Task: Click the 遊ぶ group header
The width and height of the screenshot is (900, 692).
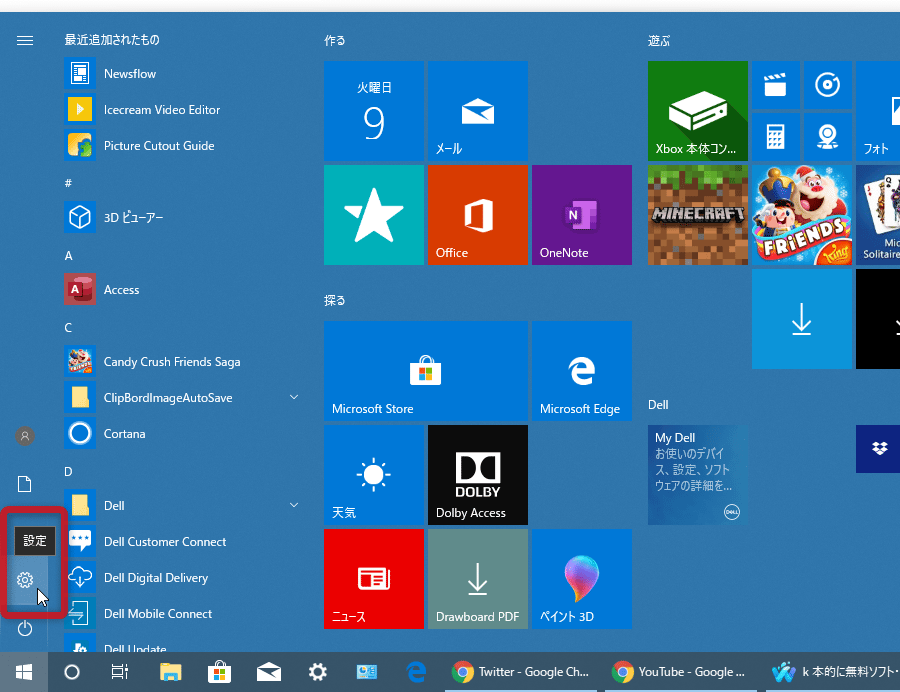Action: [659, 41]
